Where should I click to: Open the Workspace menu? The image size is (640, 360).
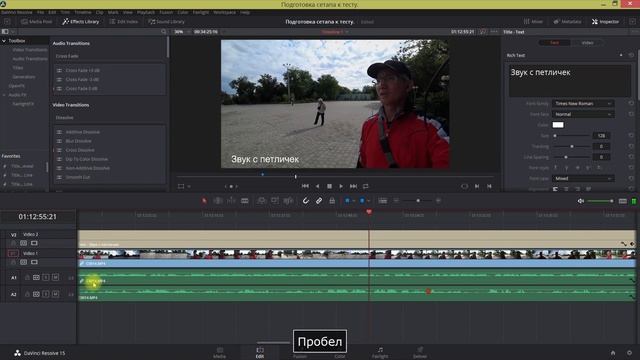pyautogui.click(x=224, y=12)
